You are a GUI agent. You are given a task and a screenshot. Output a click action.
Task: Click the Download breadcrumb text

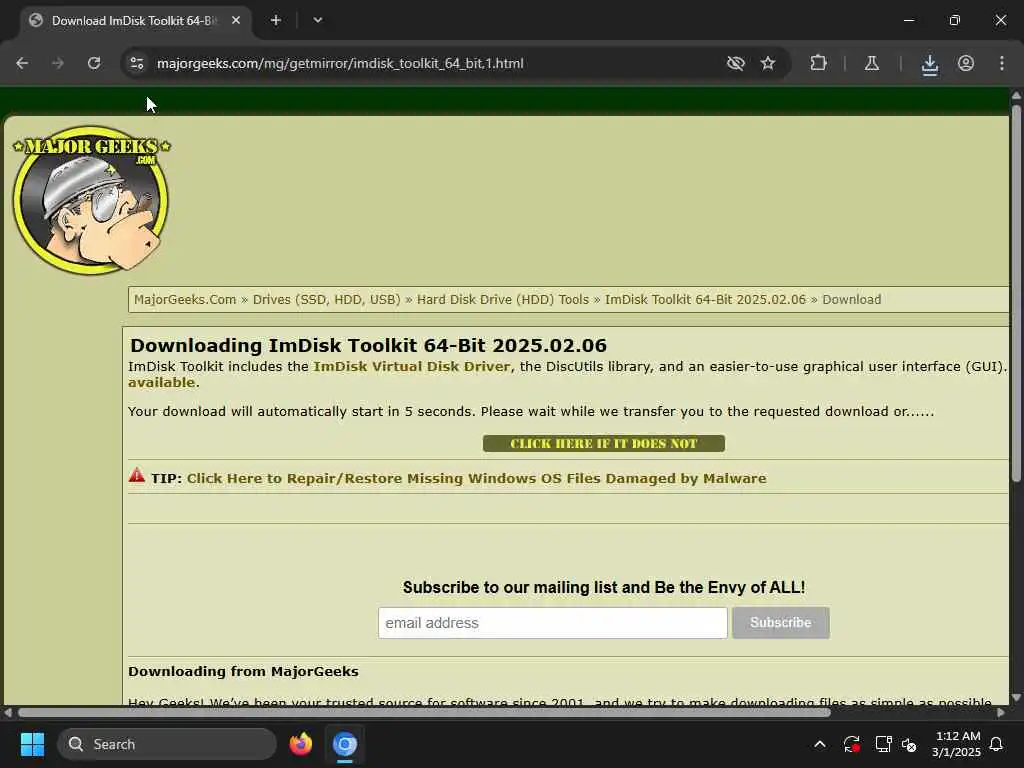[x=852, y=300]
